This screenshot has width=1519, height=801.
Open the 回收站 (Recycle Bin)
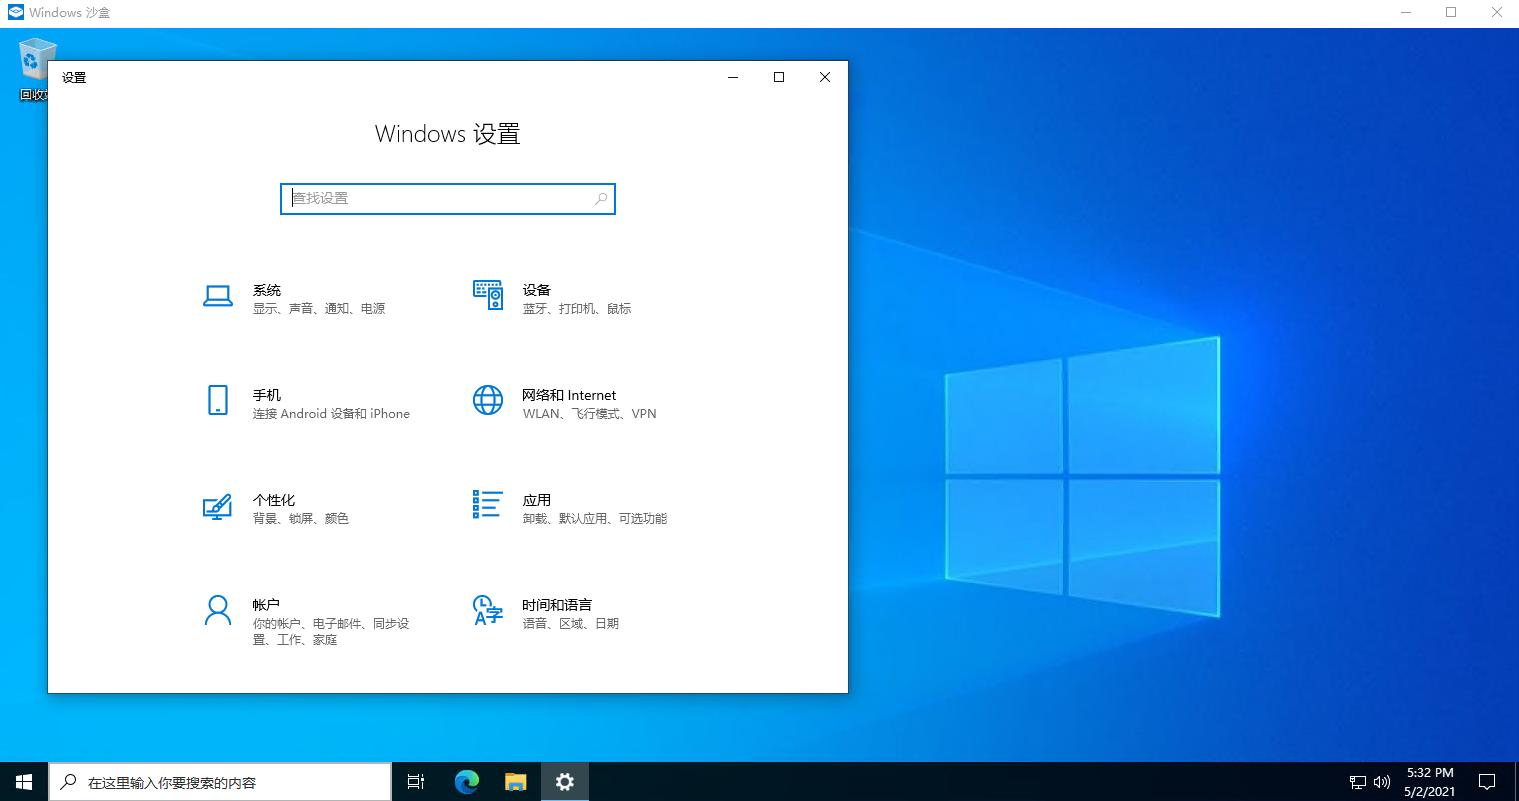[36, 60]
